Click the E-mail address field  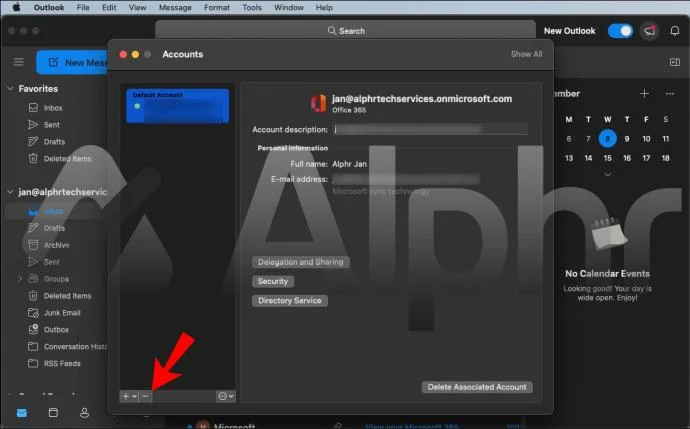tap(406, 179)
